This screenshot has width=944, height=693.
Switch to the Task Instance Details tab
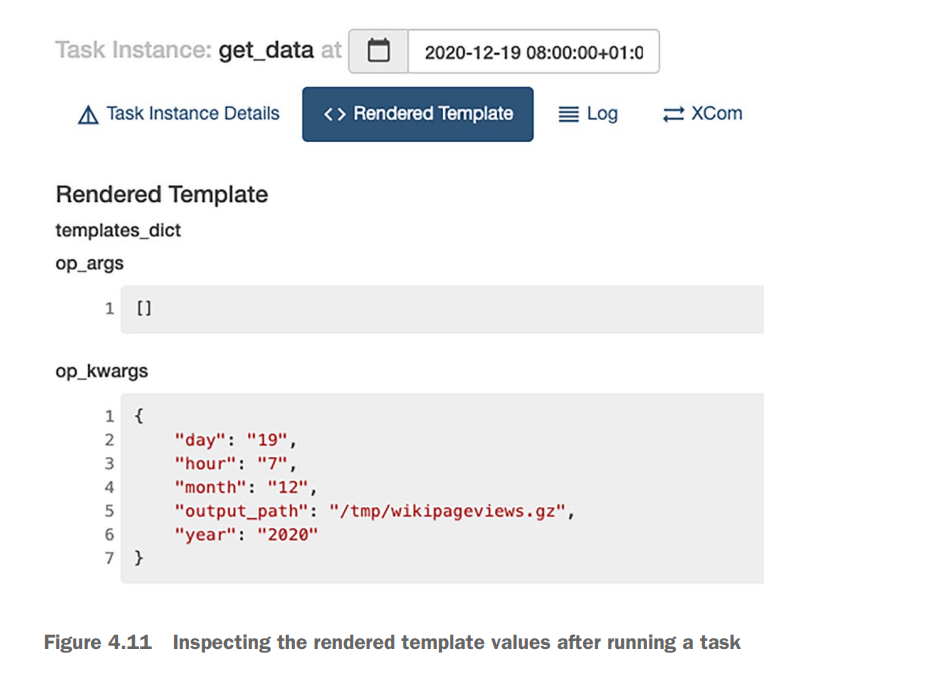[192, 114]
